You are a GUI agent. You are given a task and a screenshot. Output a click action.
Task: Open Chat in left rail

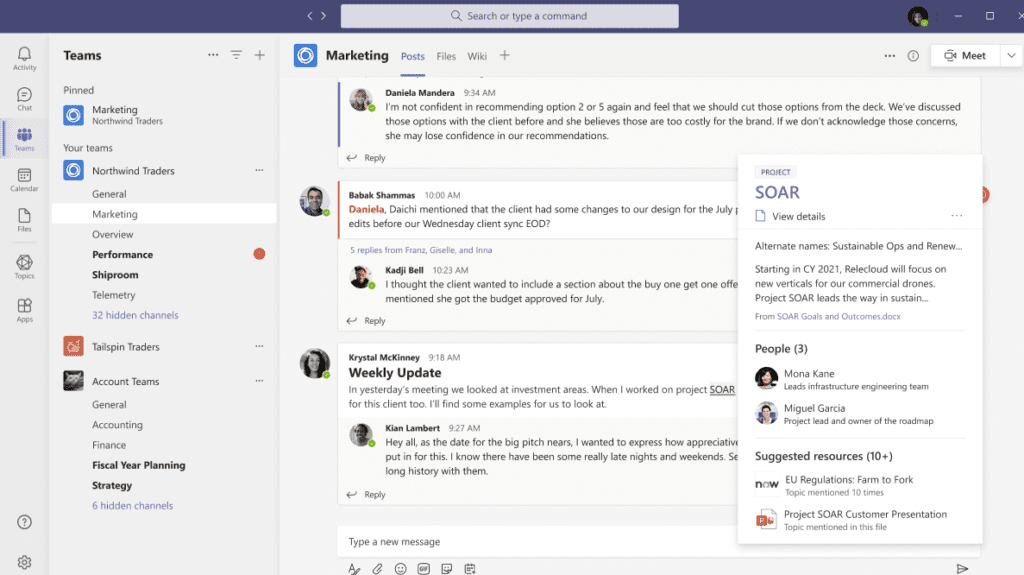(x=24, y=99)
